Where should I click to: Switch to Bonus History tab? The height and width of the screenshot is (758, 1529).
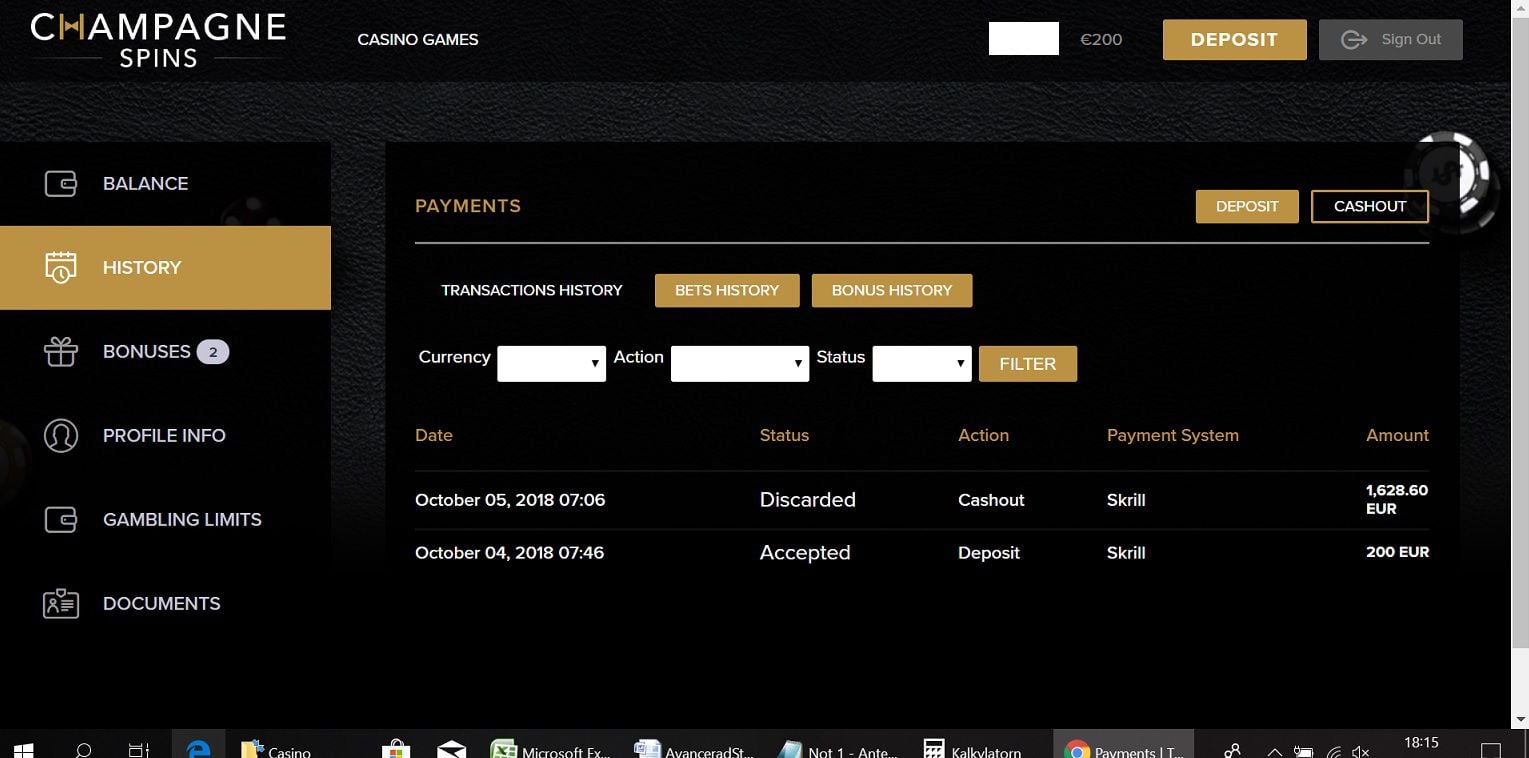892,290
